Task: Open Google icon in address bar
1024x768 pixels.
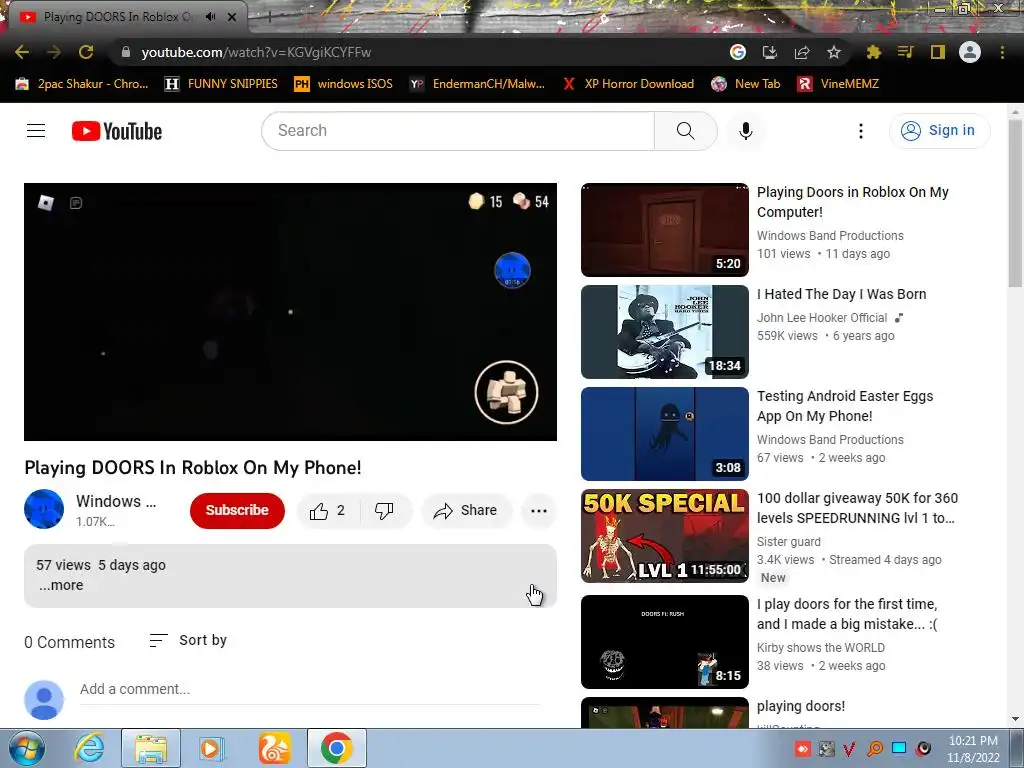Action: pos(738,52)
